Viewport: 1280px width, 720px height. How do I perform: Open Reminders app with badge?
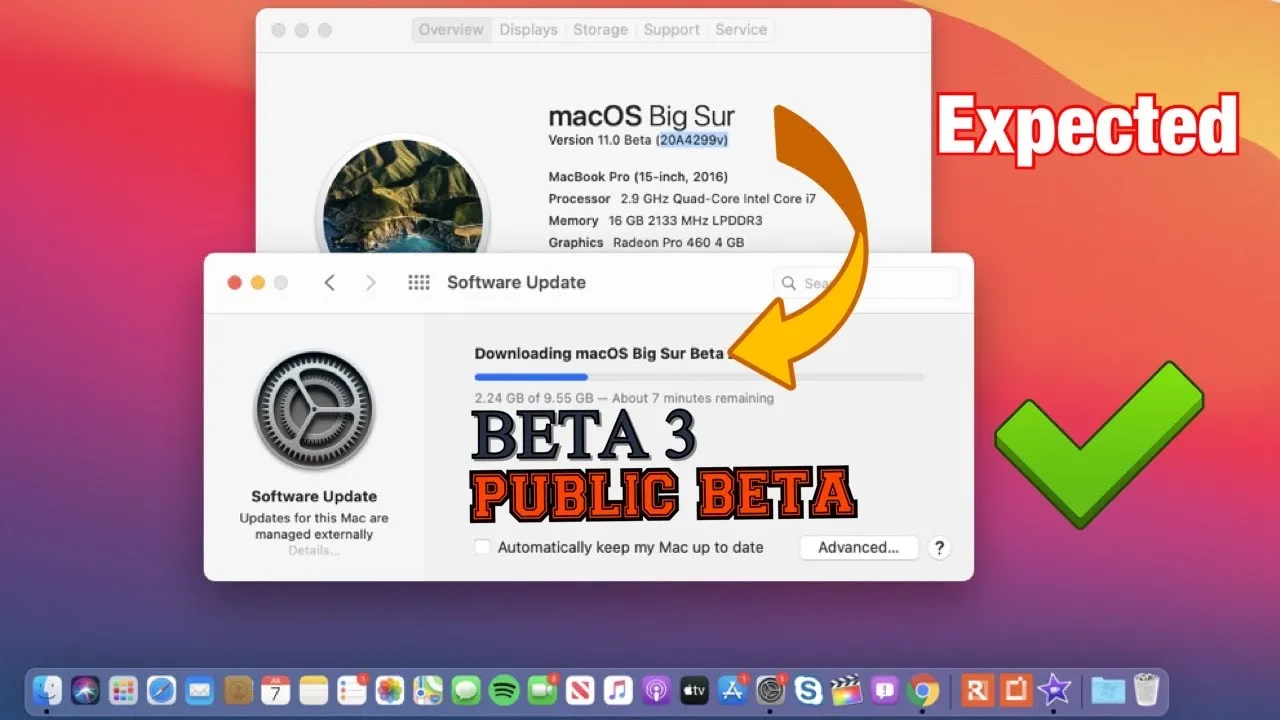pyautogui.click(x=352, y=690)
